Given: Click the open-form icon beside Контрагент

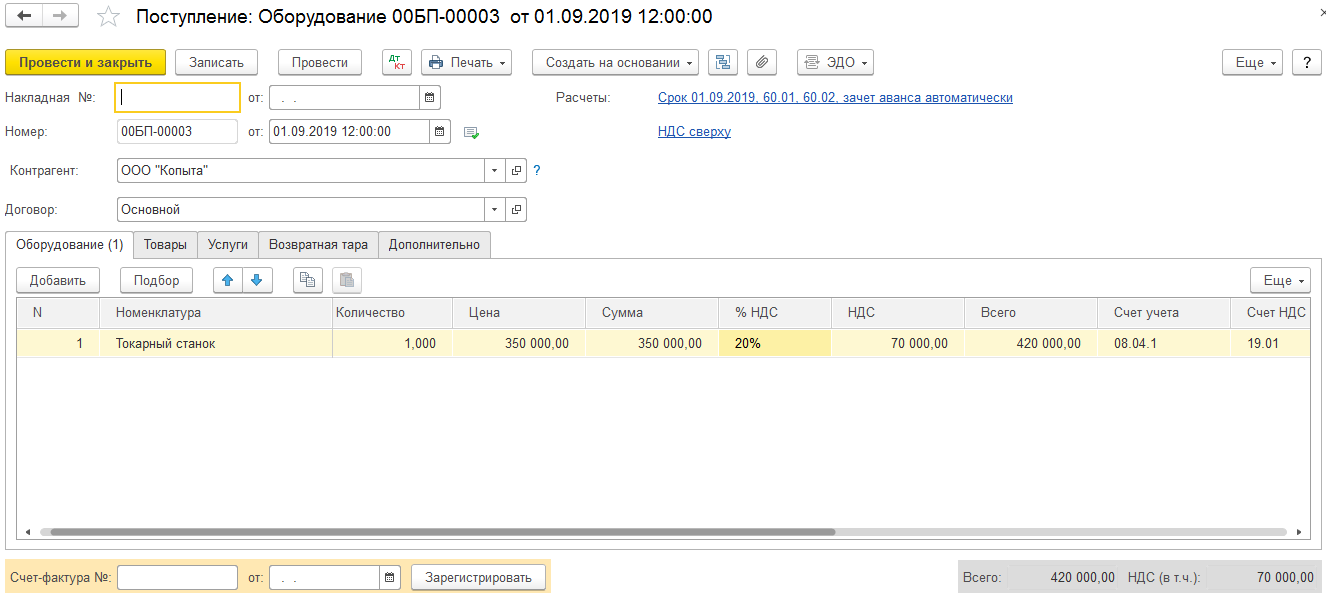Looking at the screenshot, I should tap(516, 171).
